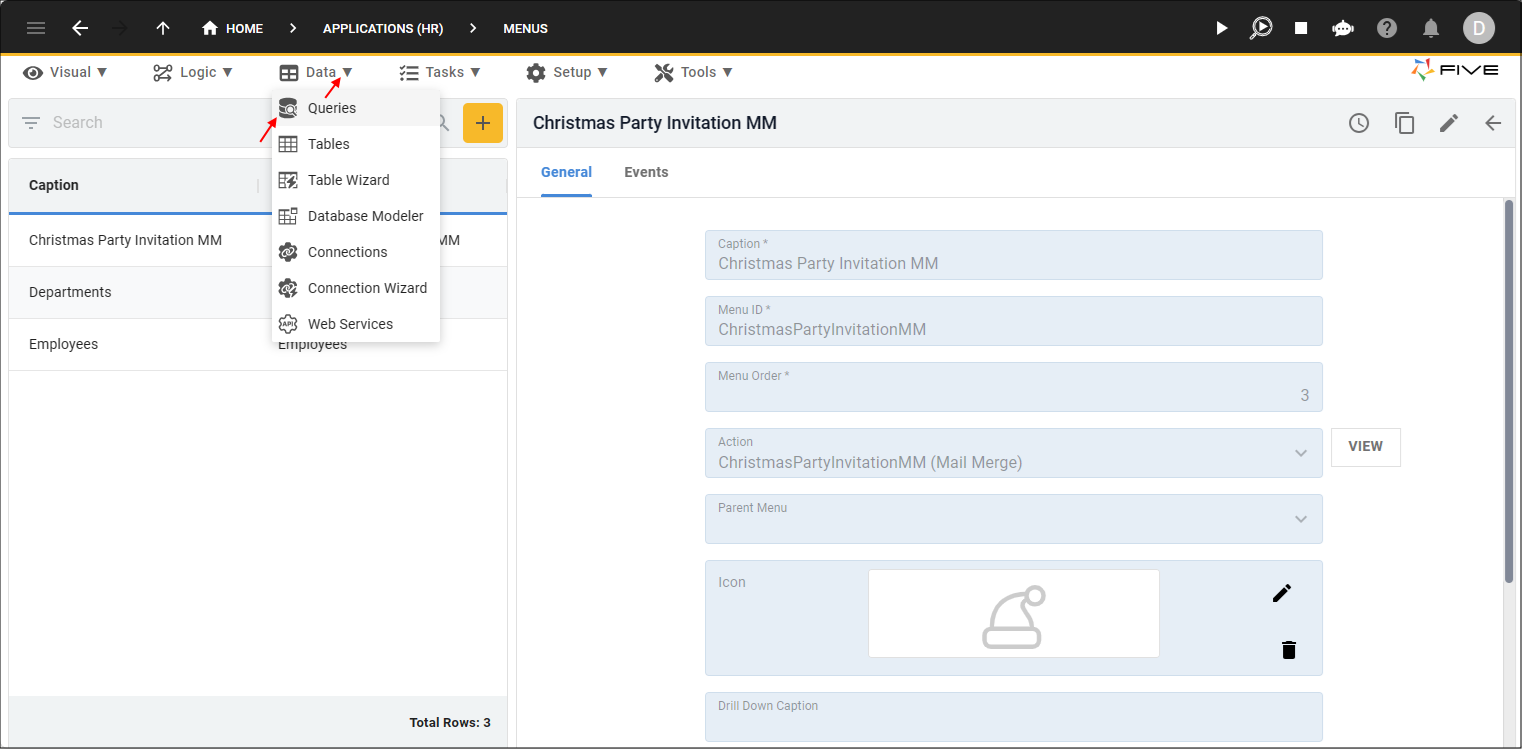Go to HOME in breadcrumb
Viewport: 1522px width, 749px height.
tap(233, 28)
